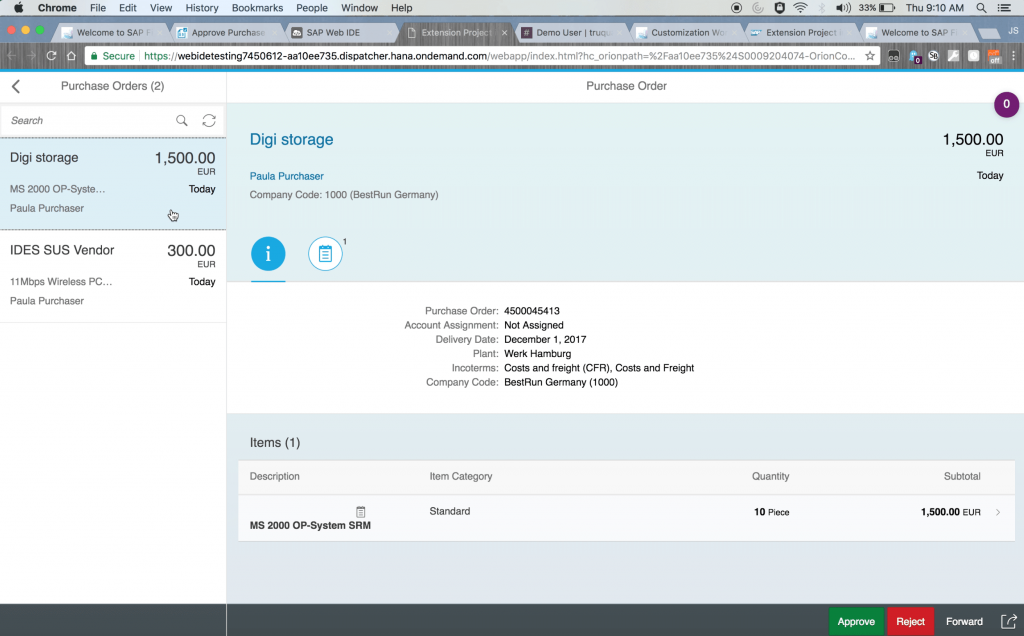The height and width of the screenshot is (636, 1024).
Task: Click the Werk Hamburg plant value
Action: [x=537, y=354]
